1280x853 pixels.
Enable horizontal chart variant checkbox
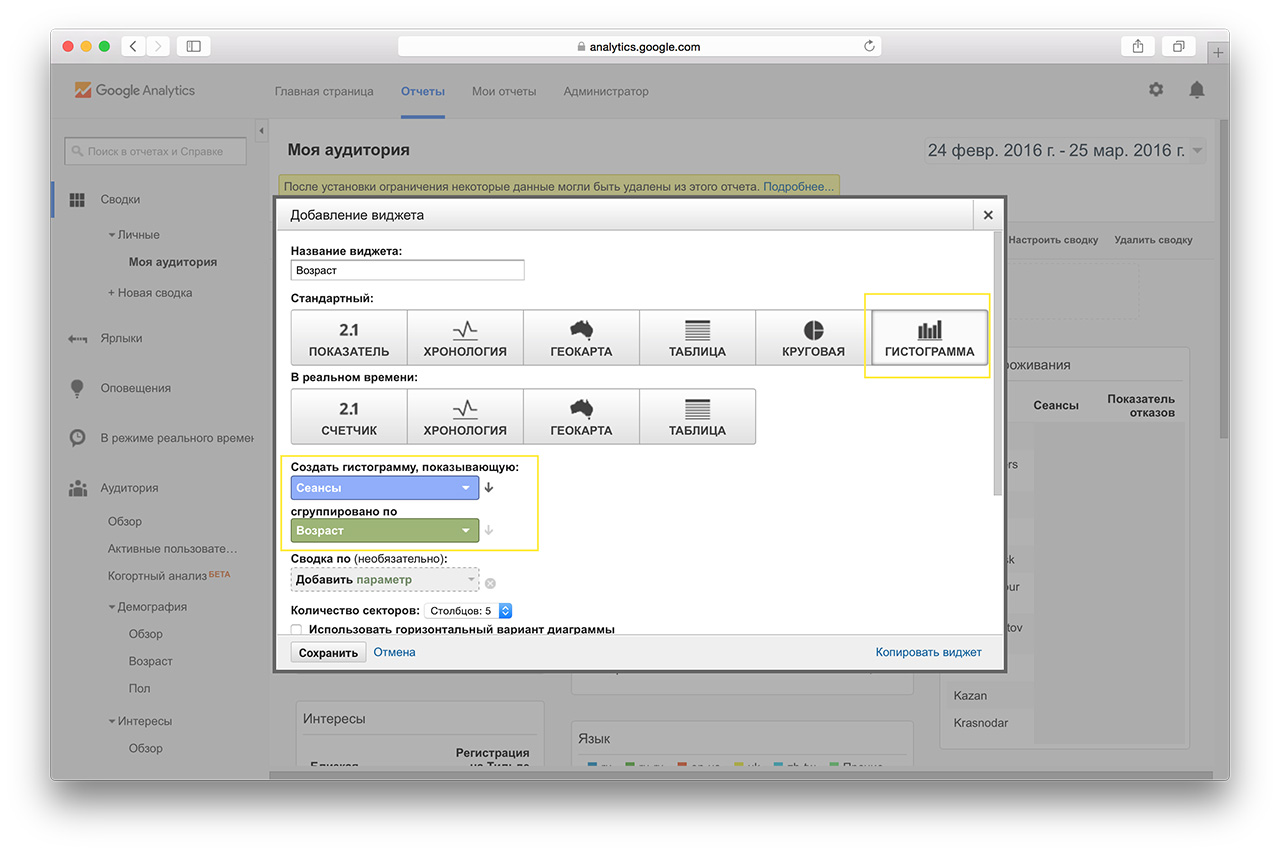point(296,630)
